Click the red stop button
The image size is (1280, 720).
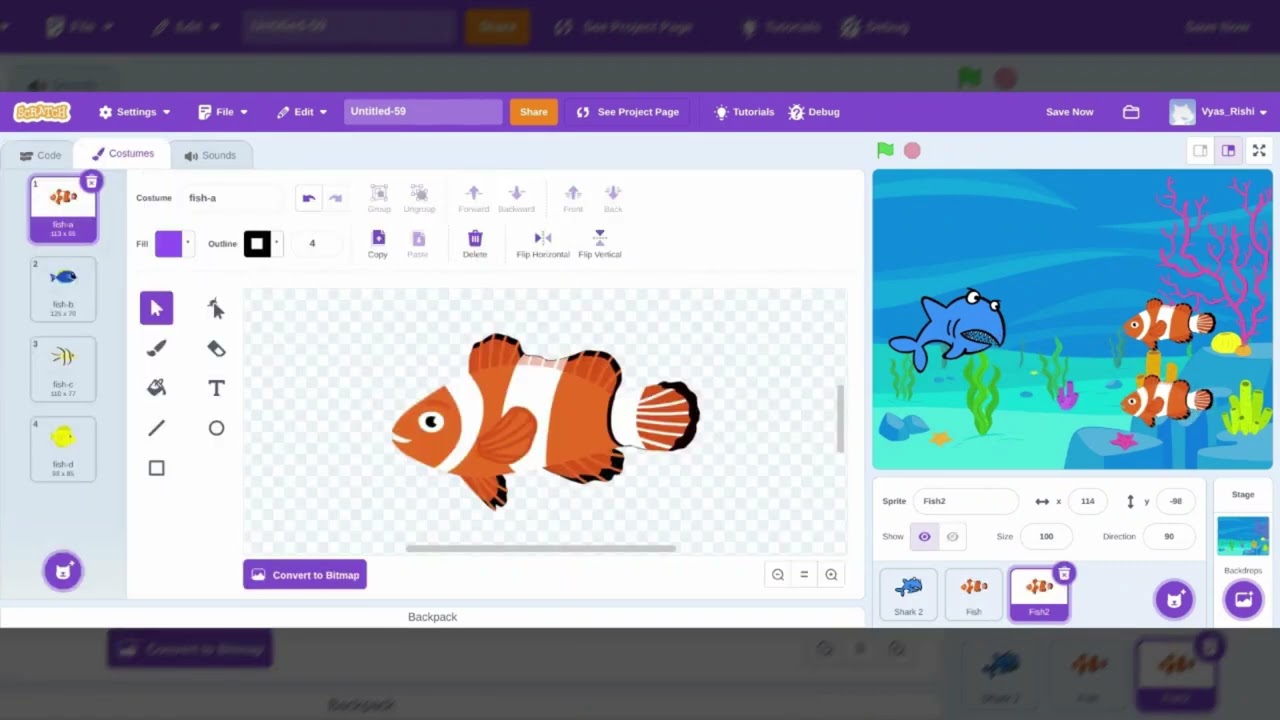[912, 150]
